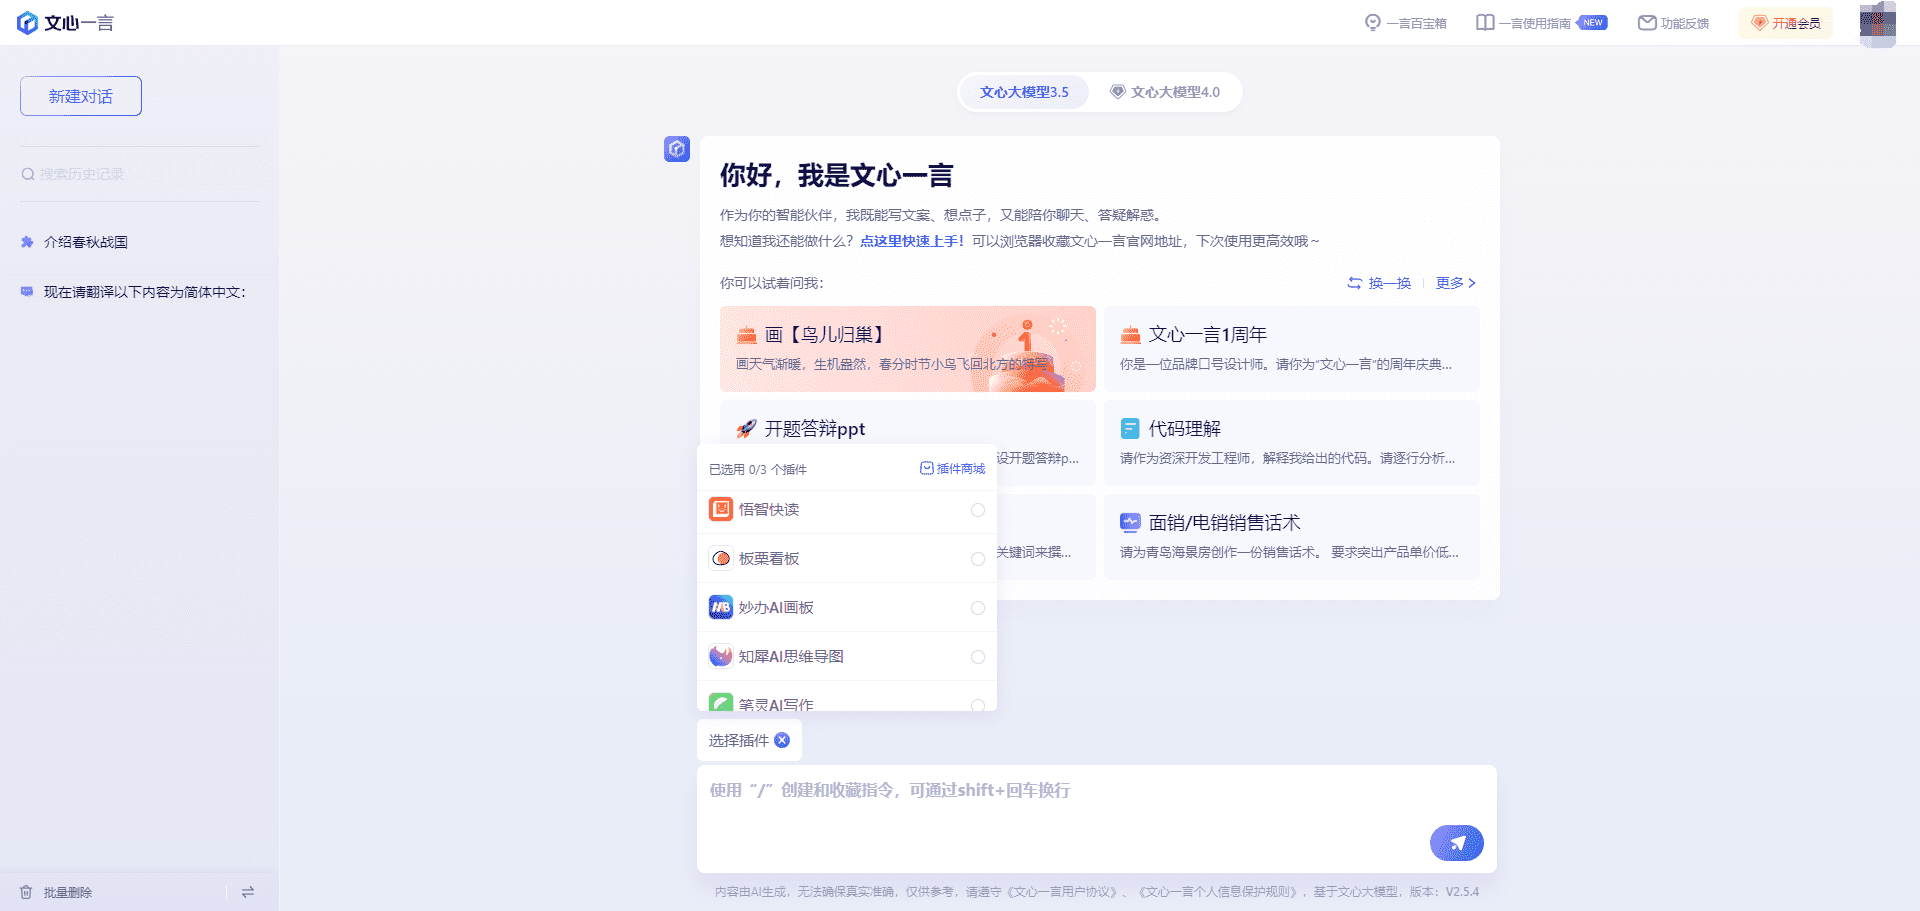Select the 文心大模型3.5 tab
The width and height of the screenshot is (1920, 911).
coord(1023,92)
